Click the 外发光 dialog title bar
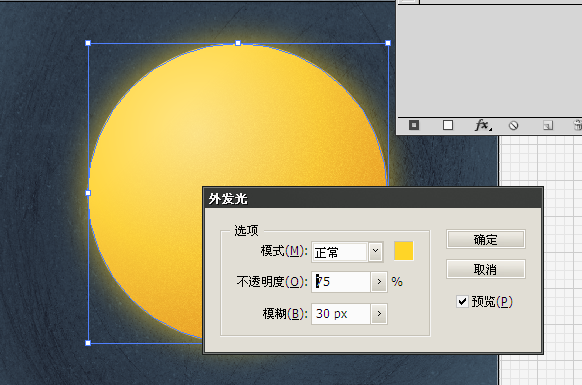 [373, 199]
